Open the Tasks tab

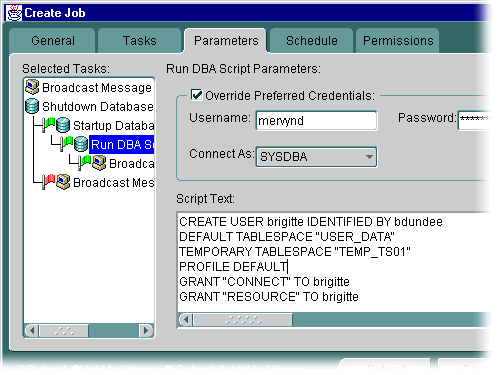[x=139, y=41]
